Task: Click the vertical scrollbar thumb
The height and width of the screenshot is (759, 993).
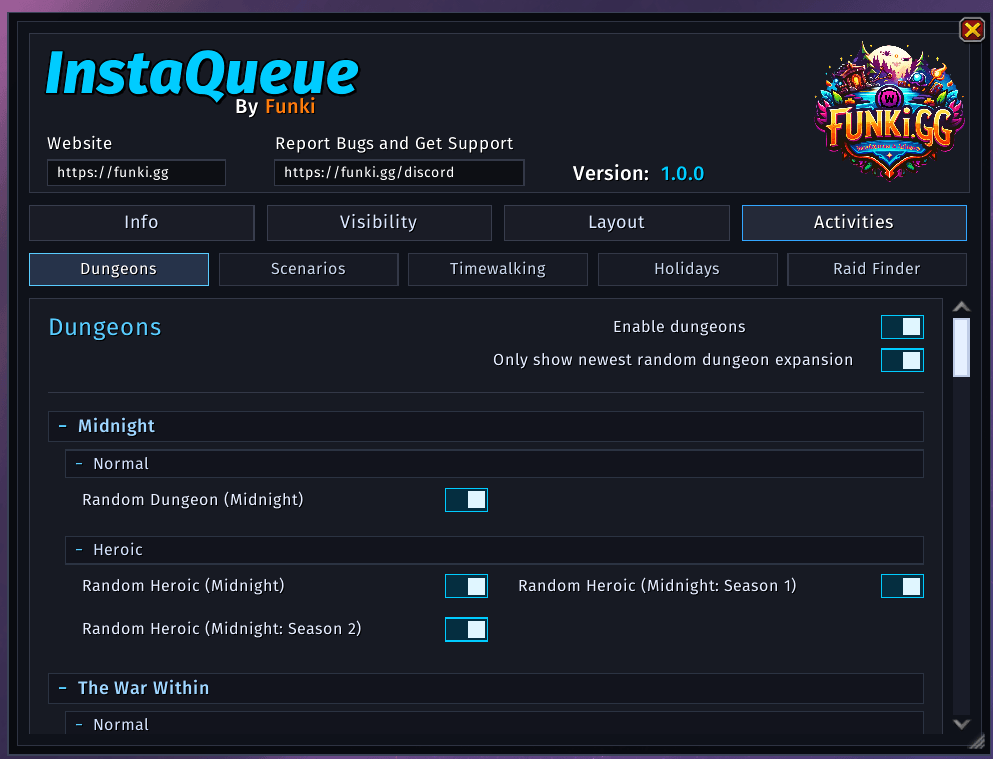Action: click(x=961, y=348)
